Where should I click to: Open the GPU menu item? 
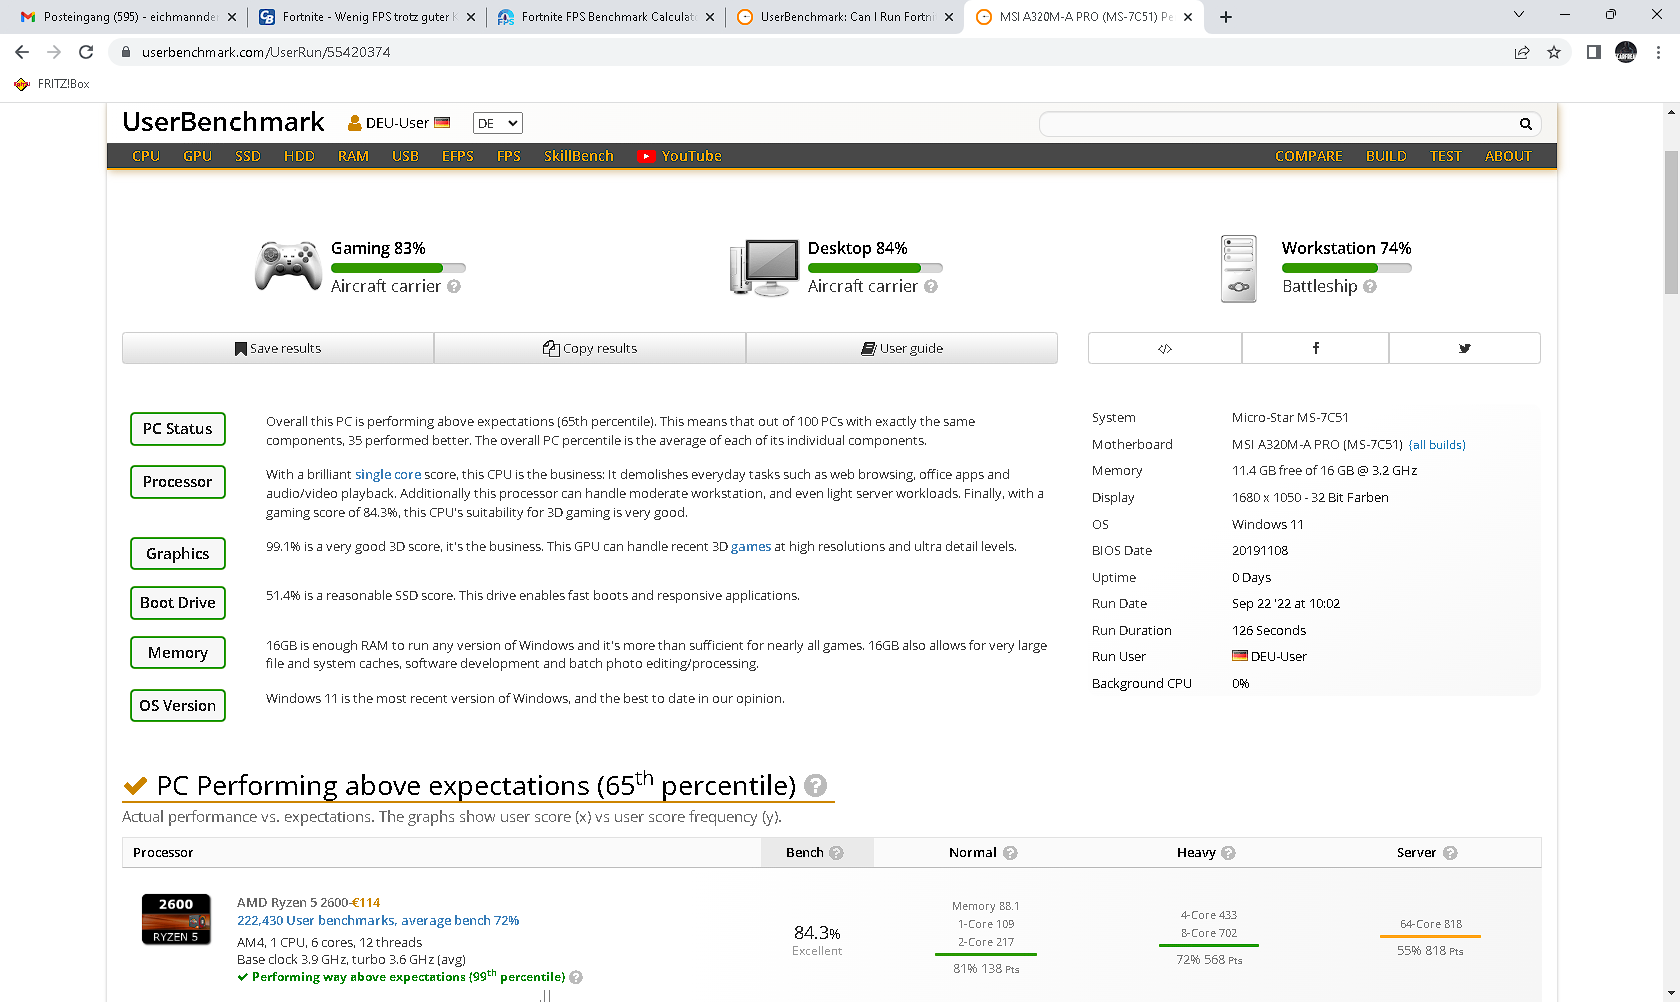(197, 156)
